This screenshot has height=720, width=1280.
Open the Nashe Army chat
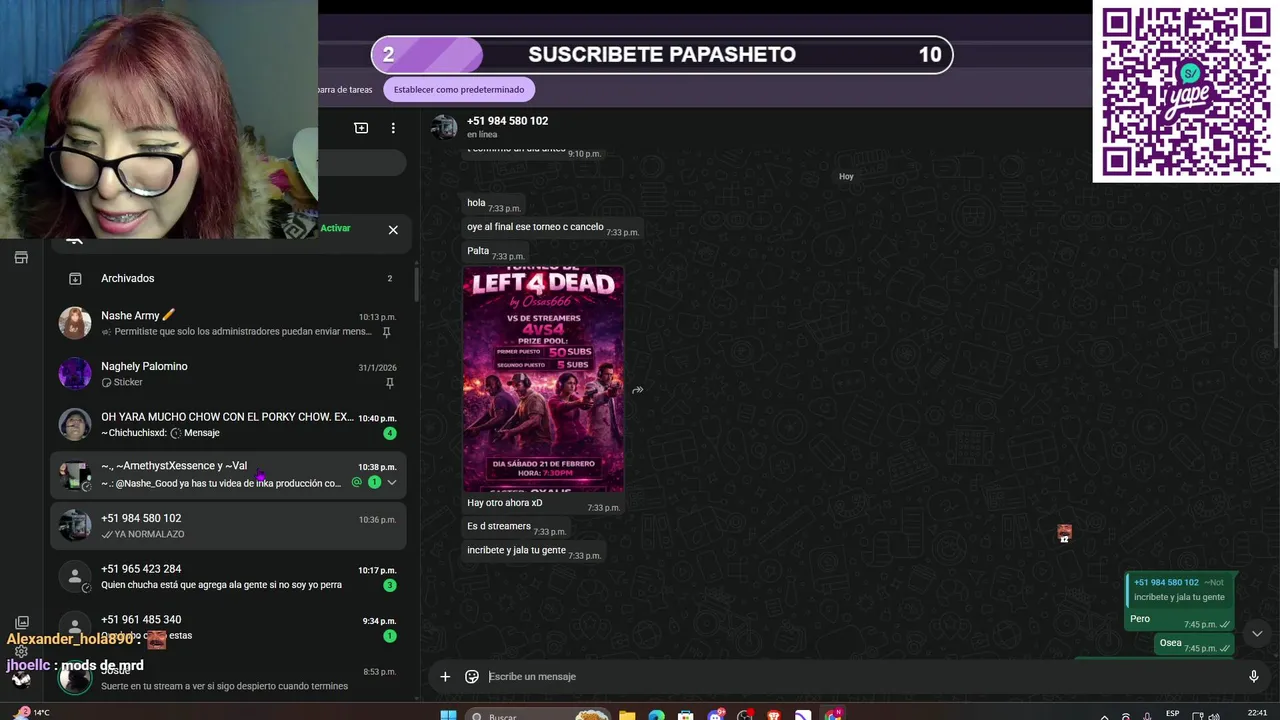click(230, 323)
